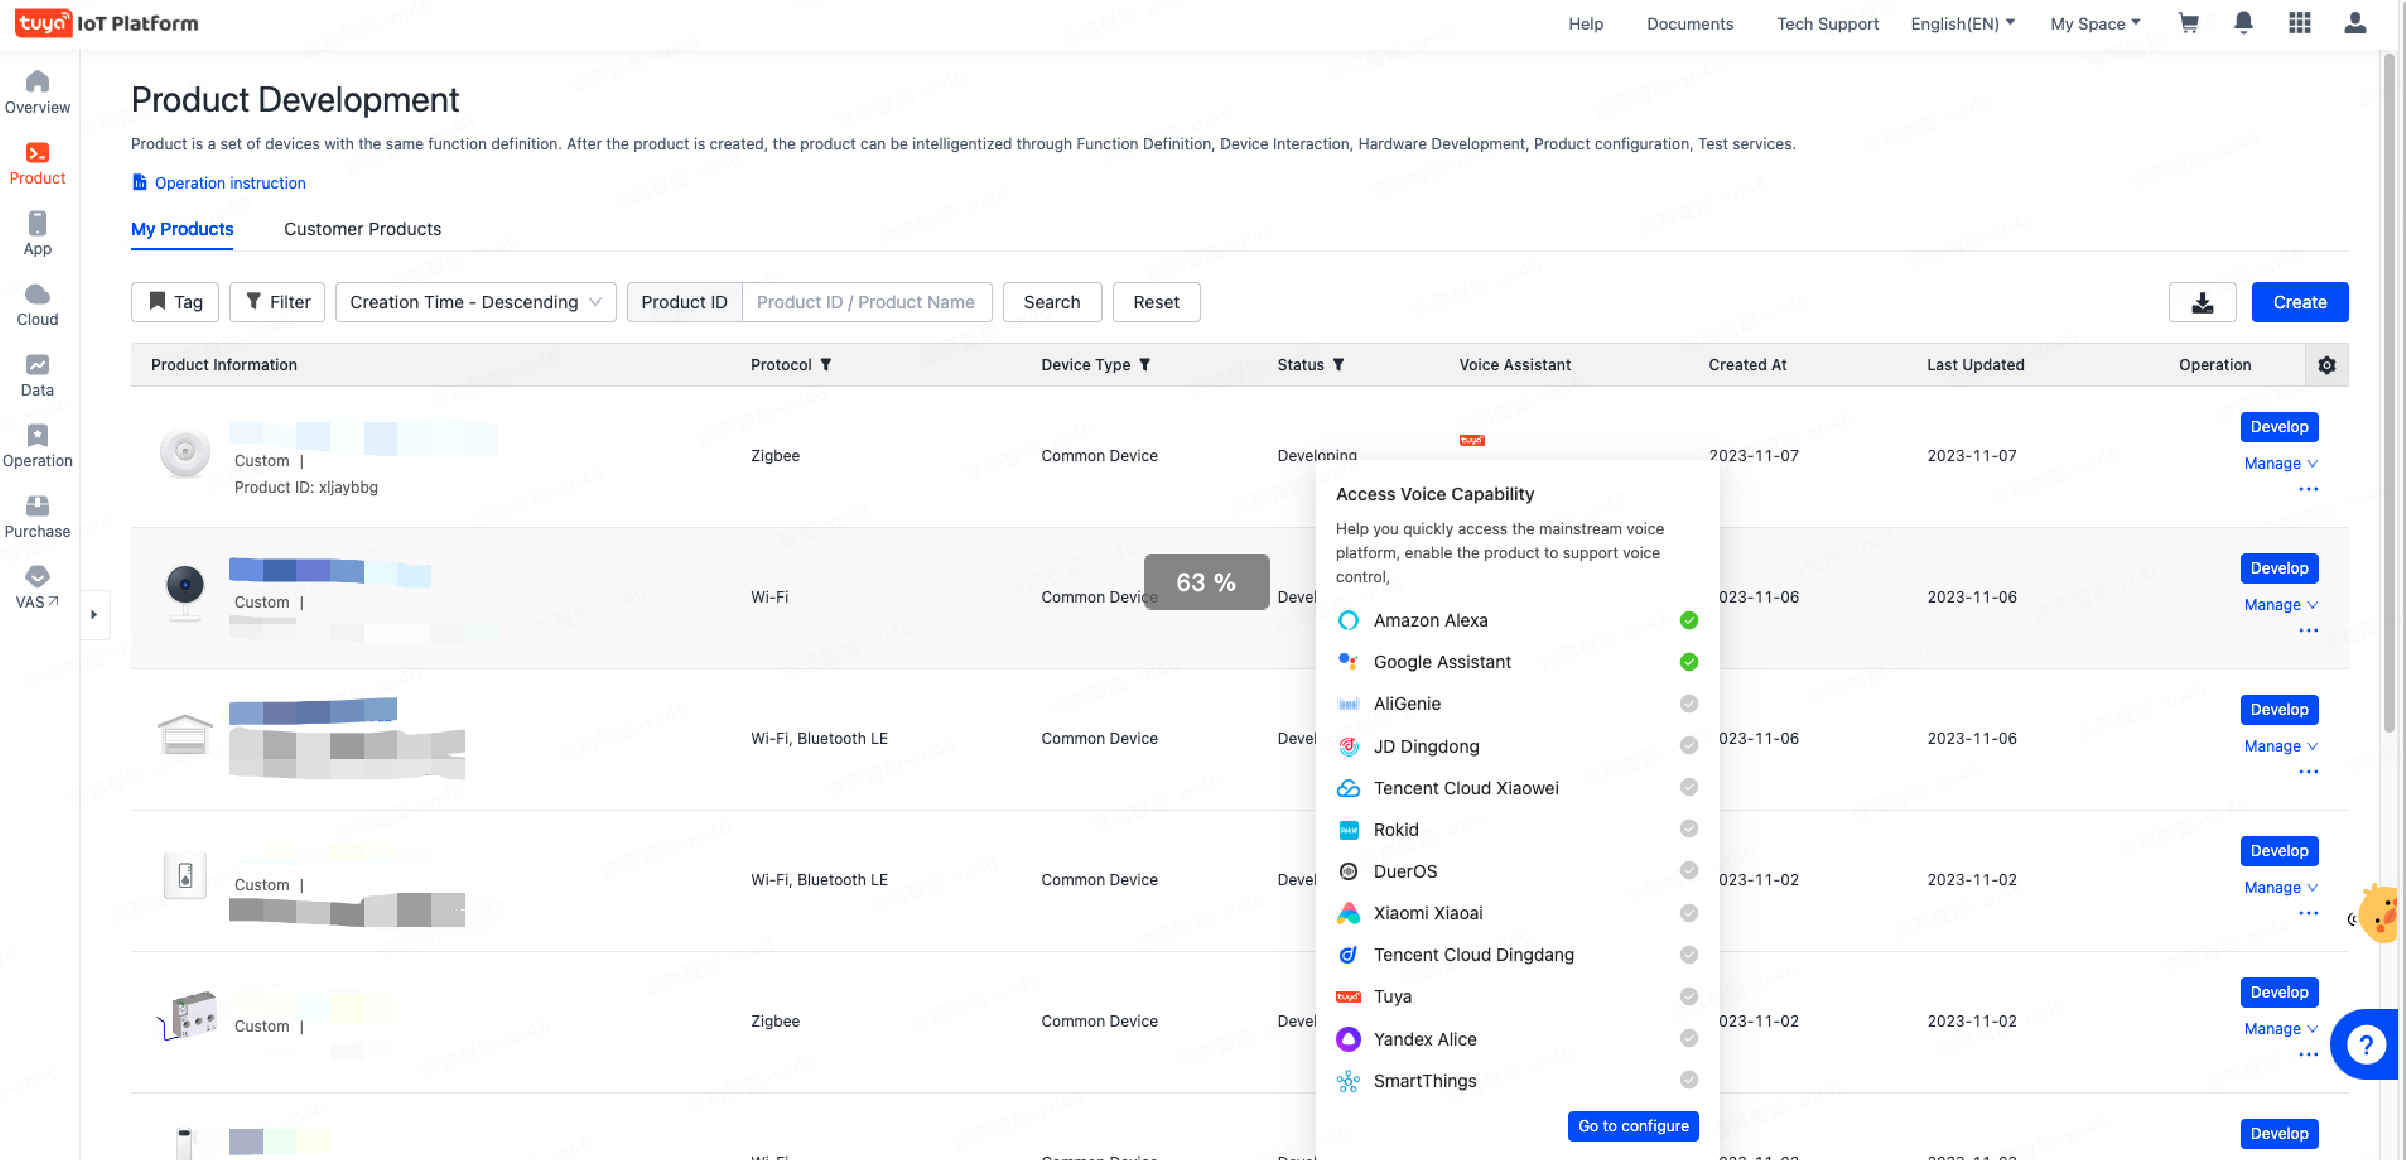The height and width of the screenshot is (1160, 2406).
Task: Toggle the Tuya check mark in voice list
Action: tap(1688, 996)
